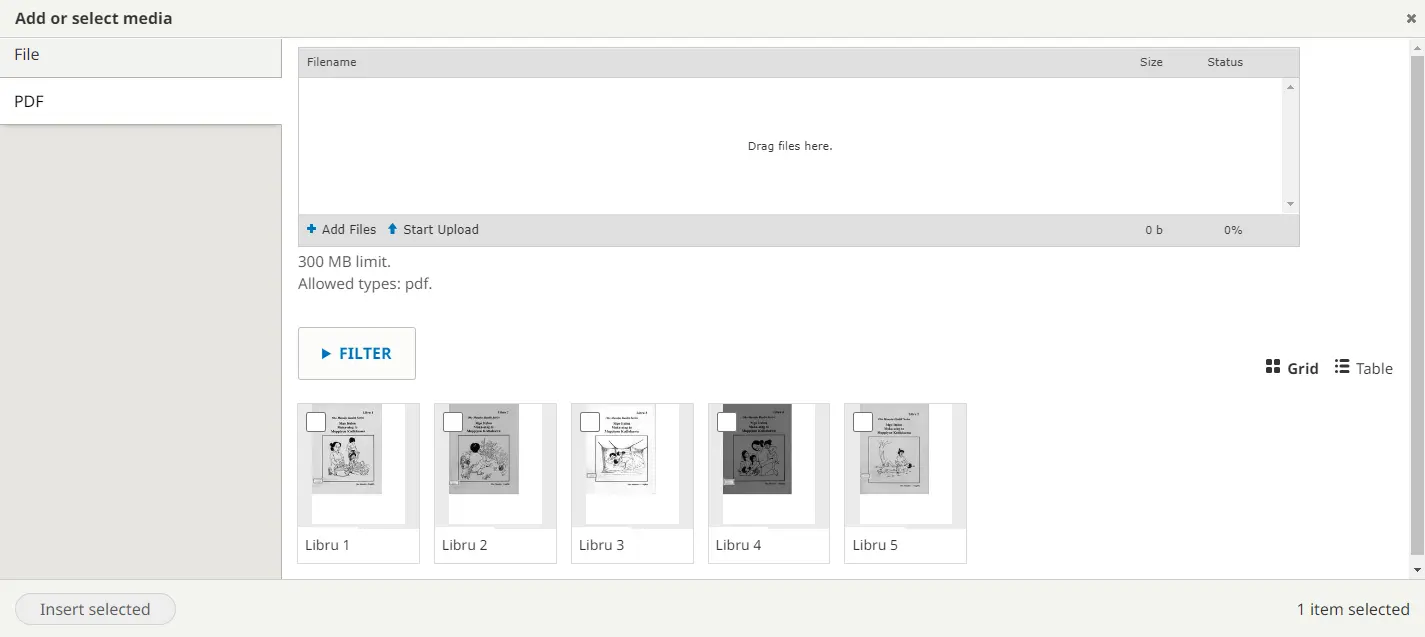Switch to Table view icon
1425x637 pixels.
coord(1342,367)
